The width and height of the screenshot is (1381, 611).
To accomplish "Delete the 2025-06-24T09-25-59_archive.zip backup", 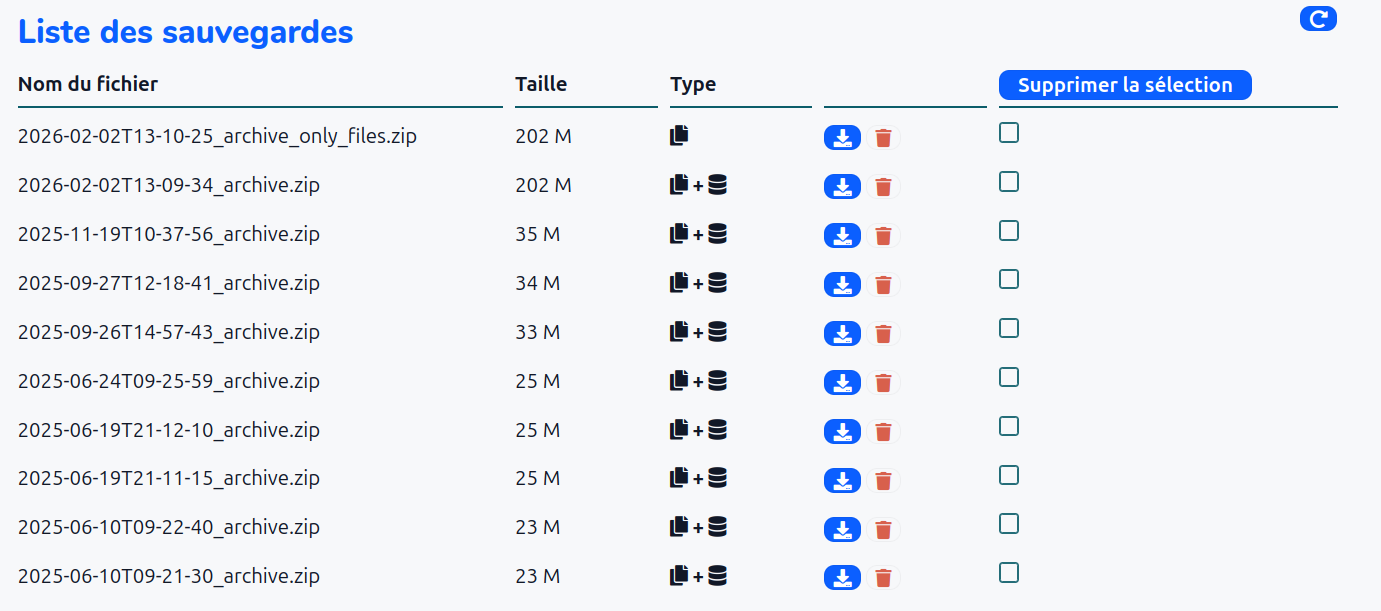I will (883, 383).
